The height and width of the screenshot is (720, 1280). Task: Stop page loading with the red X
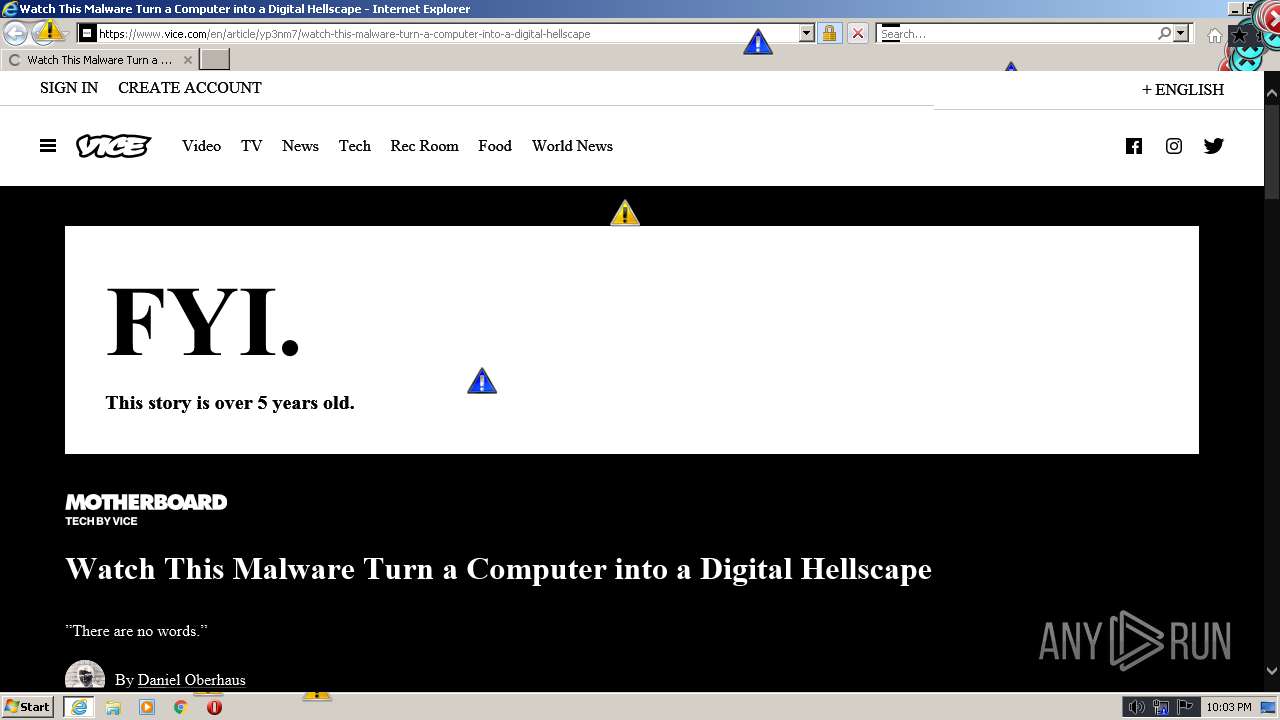857,33
